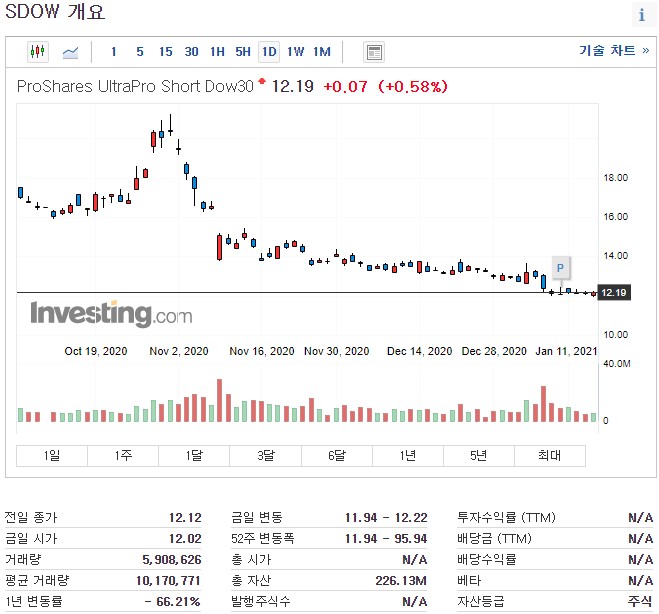Viewport: 659px width, 614px height.
Task: Select the 5H interval
Action: 243,52
